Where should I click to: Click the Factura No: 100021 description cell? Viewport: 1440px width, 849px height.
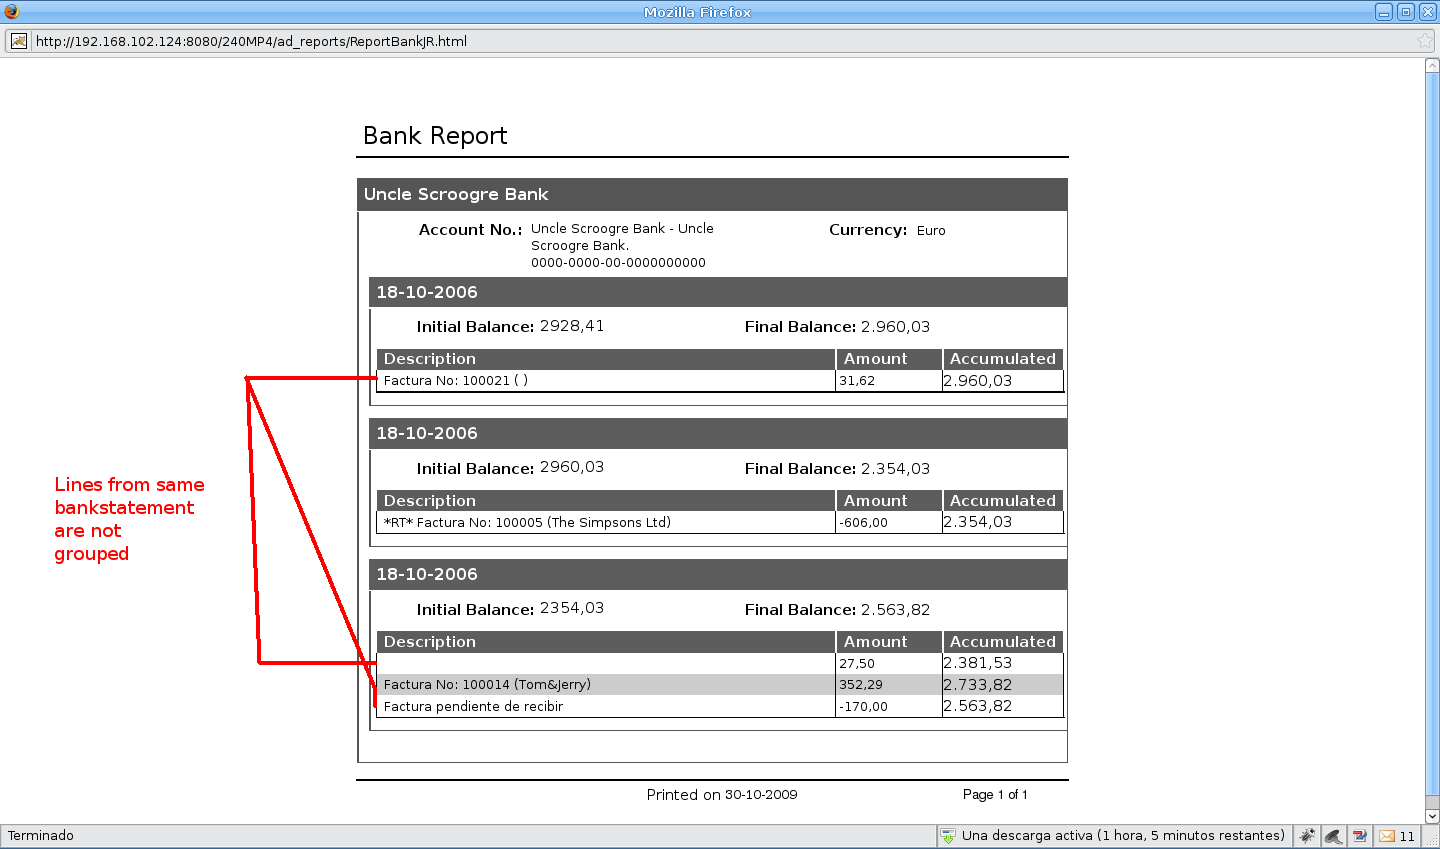(x=456, y=381)
